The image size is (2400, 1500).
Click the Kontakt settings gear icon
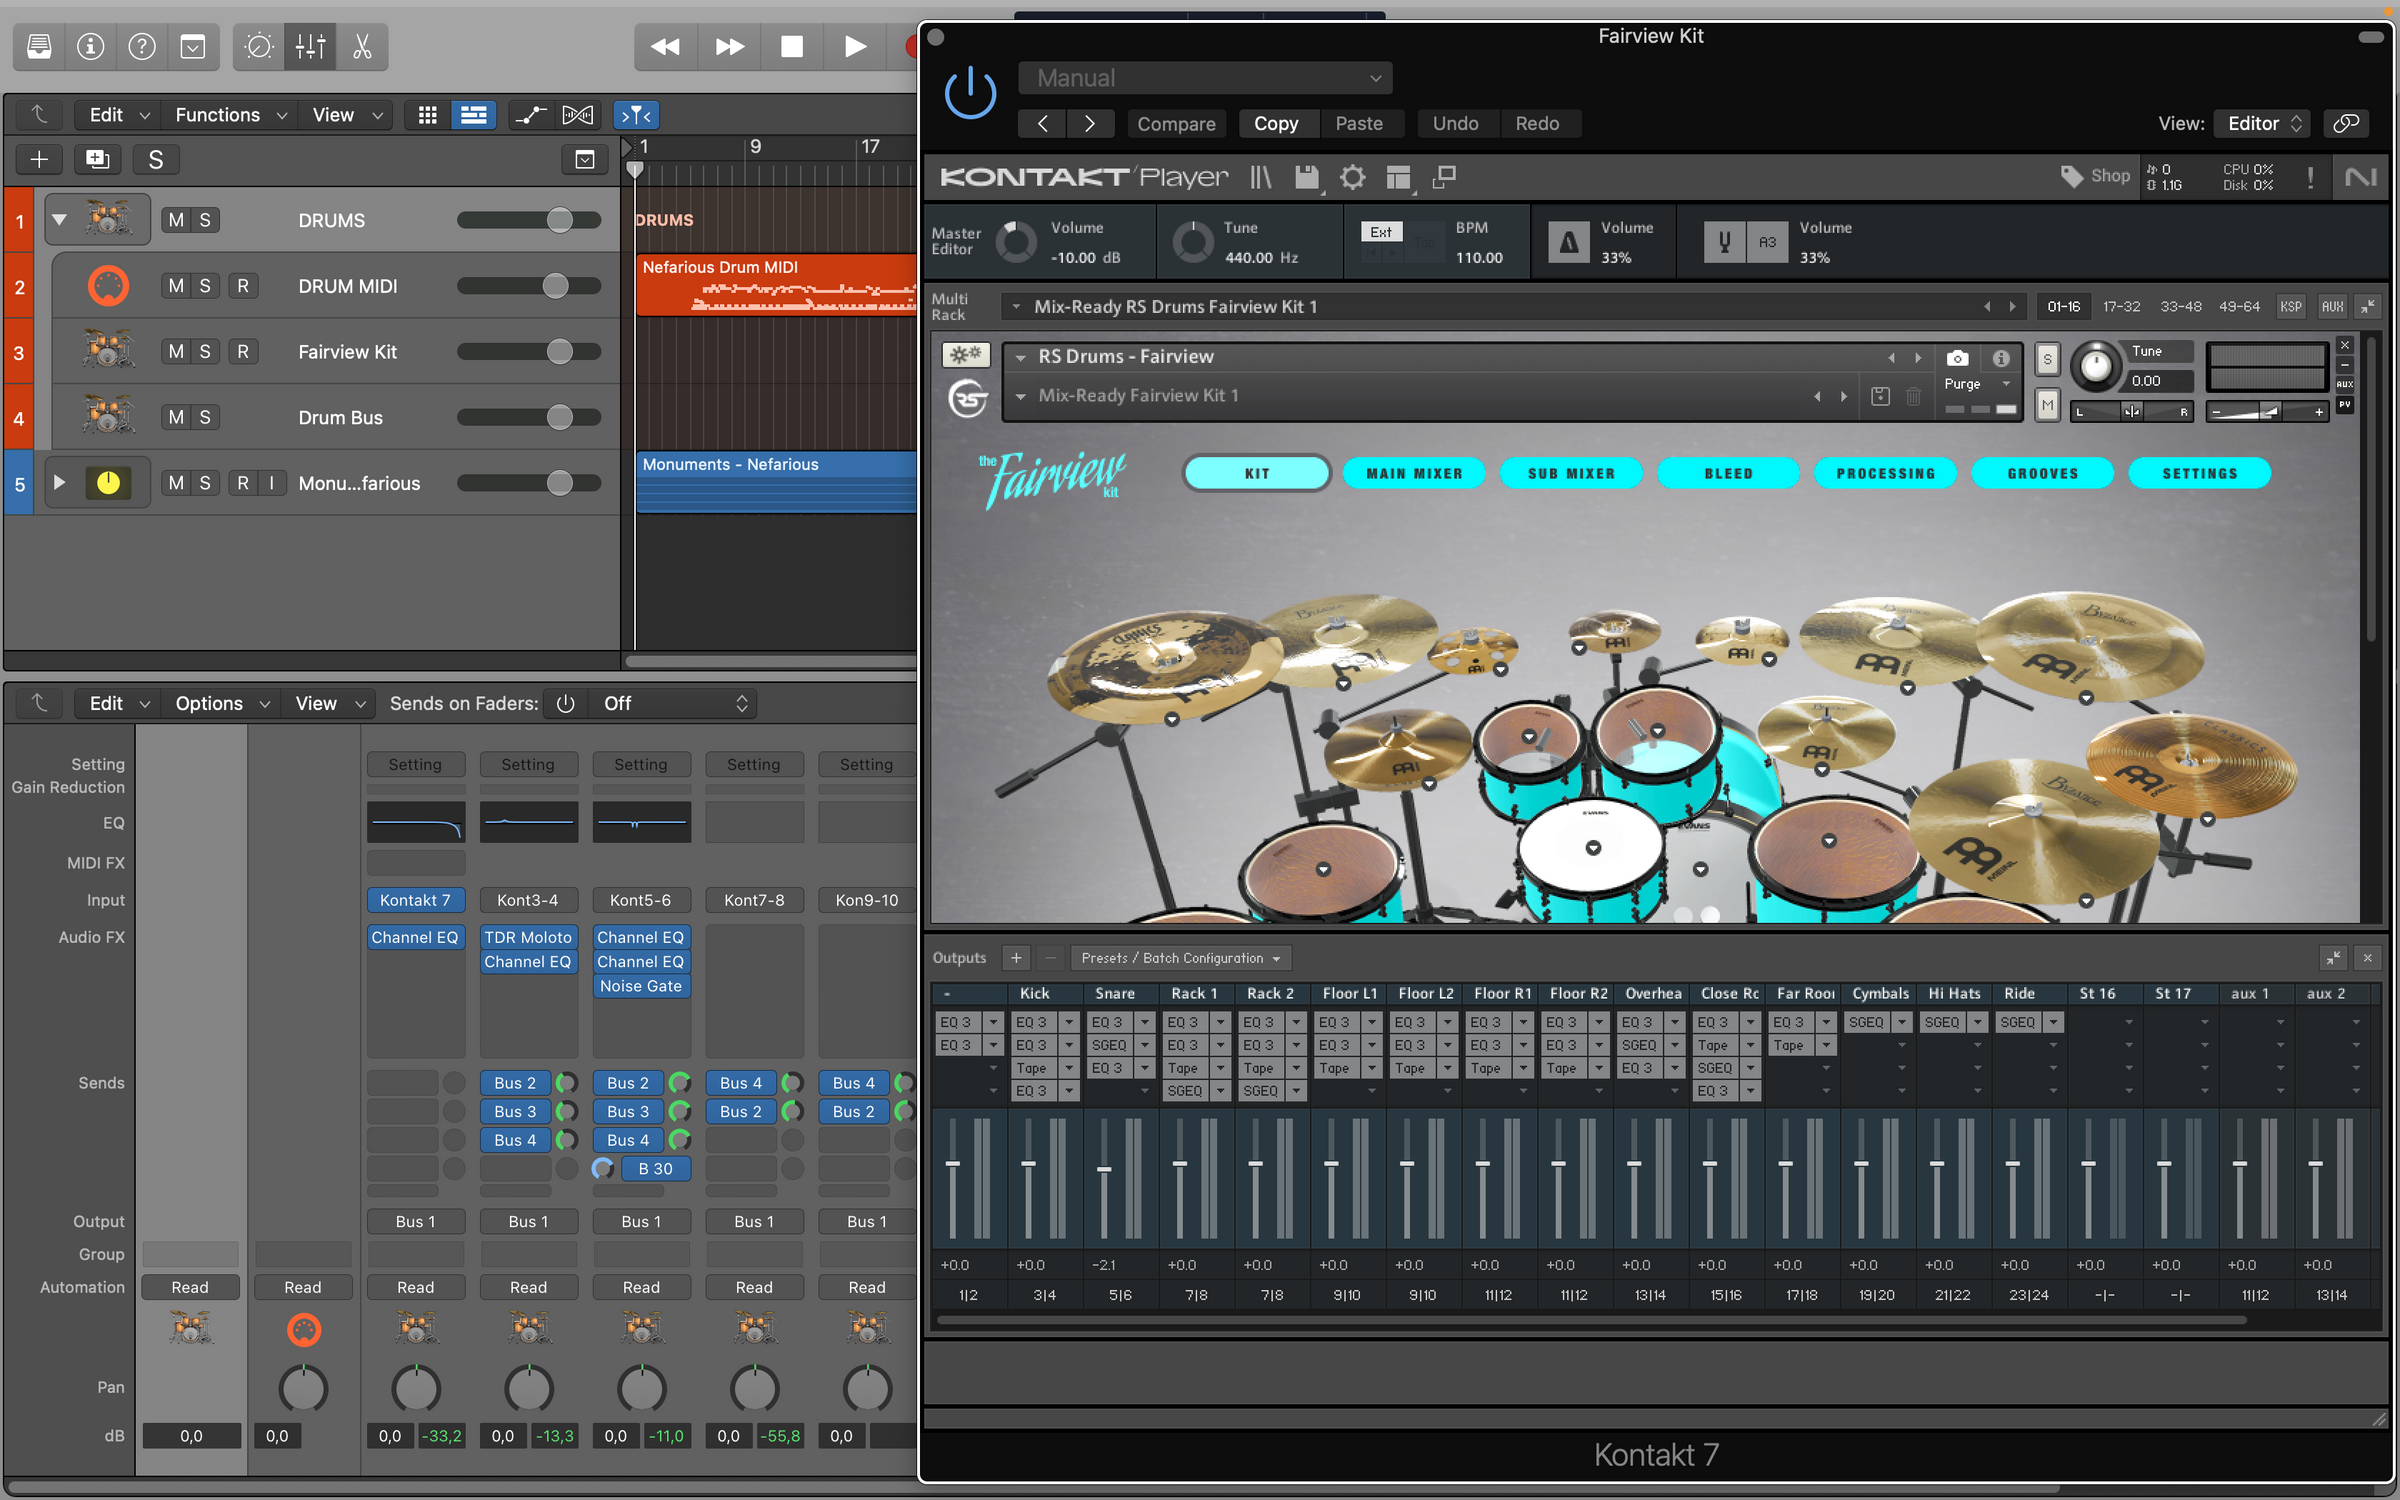click(x=1353, y=177)
